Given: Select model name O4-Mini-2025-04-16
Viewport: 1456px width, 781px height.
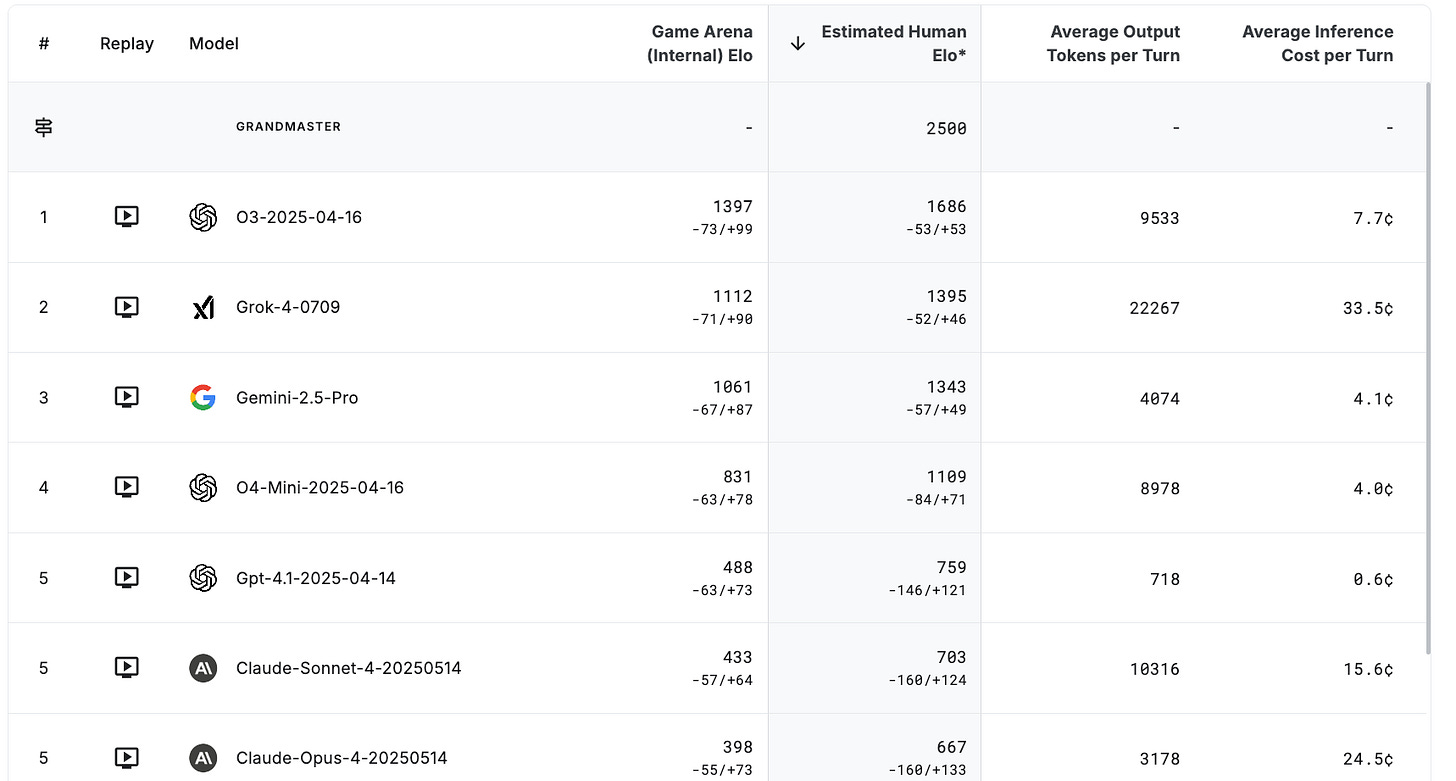Looking at the screenshot, I should click(320, 487).
